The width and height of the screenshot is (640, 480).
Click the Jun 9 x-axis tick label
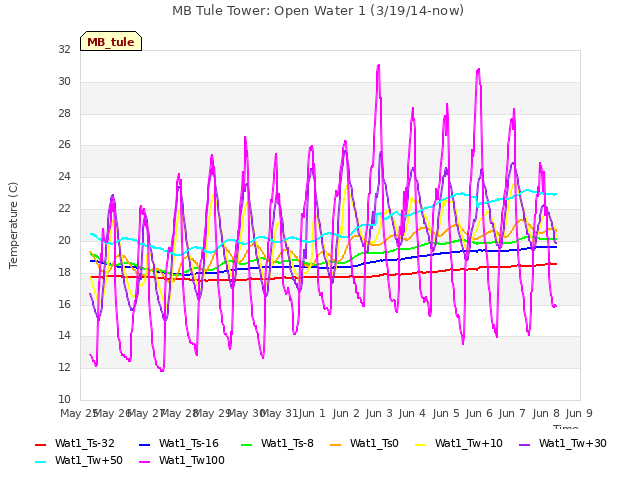(579, 413)
